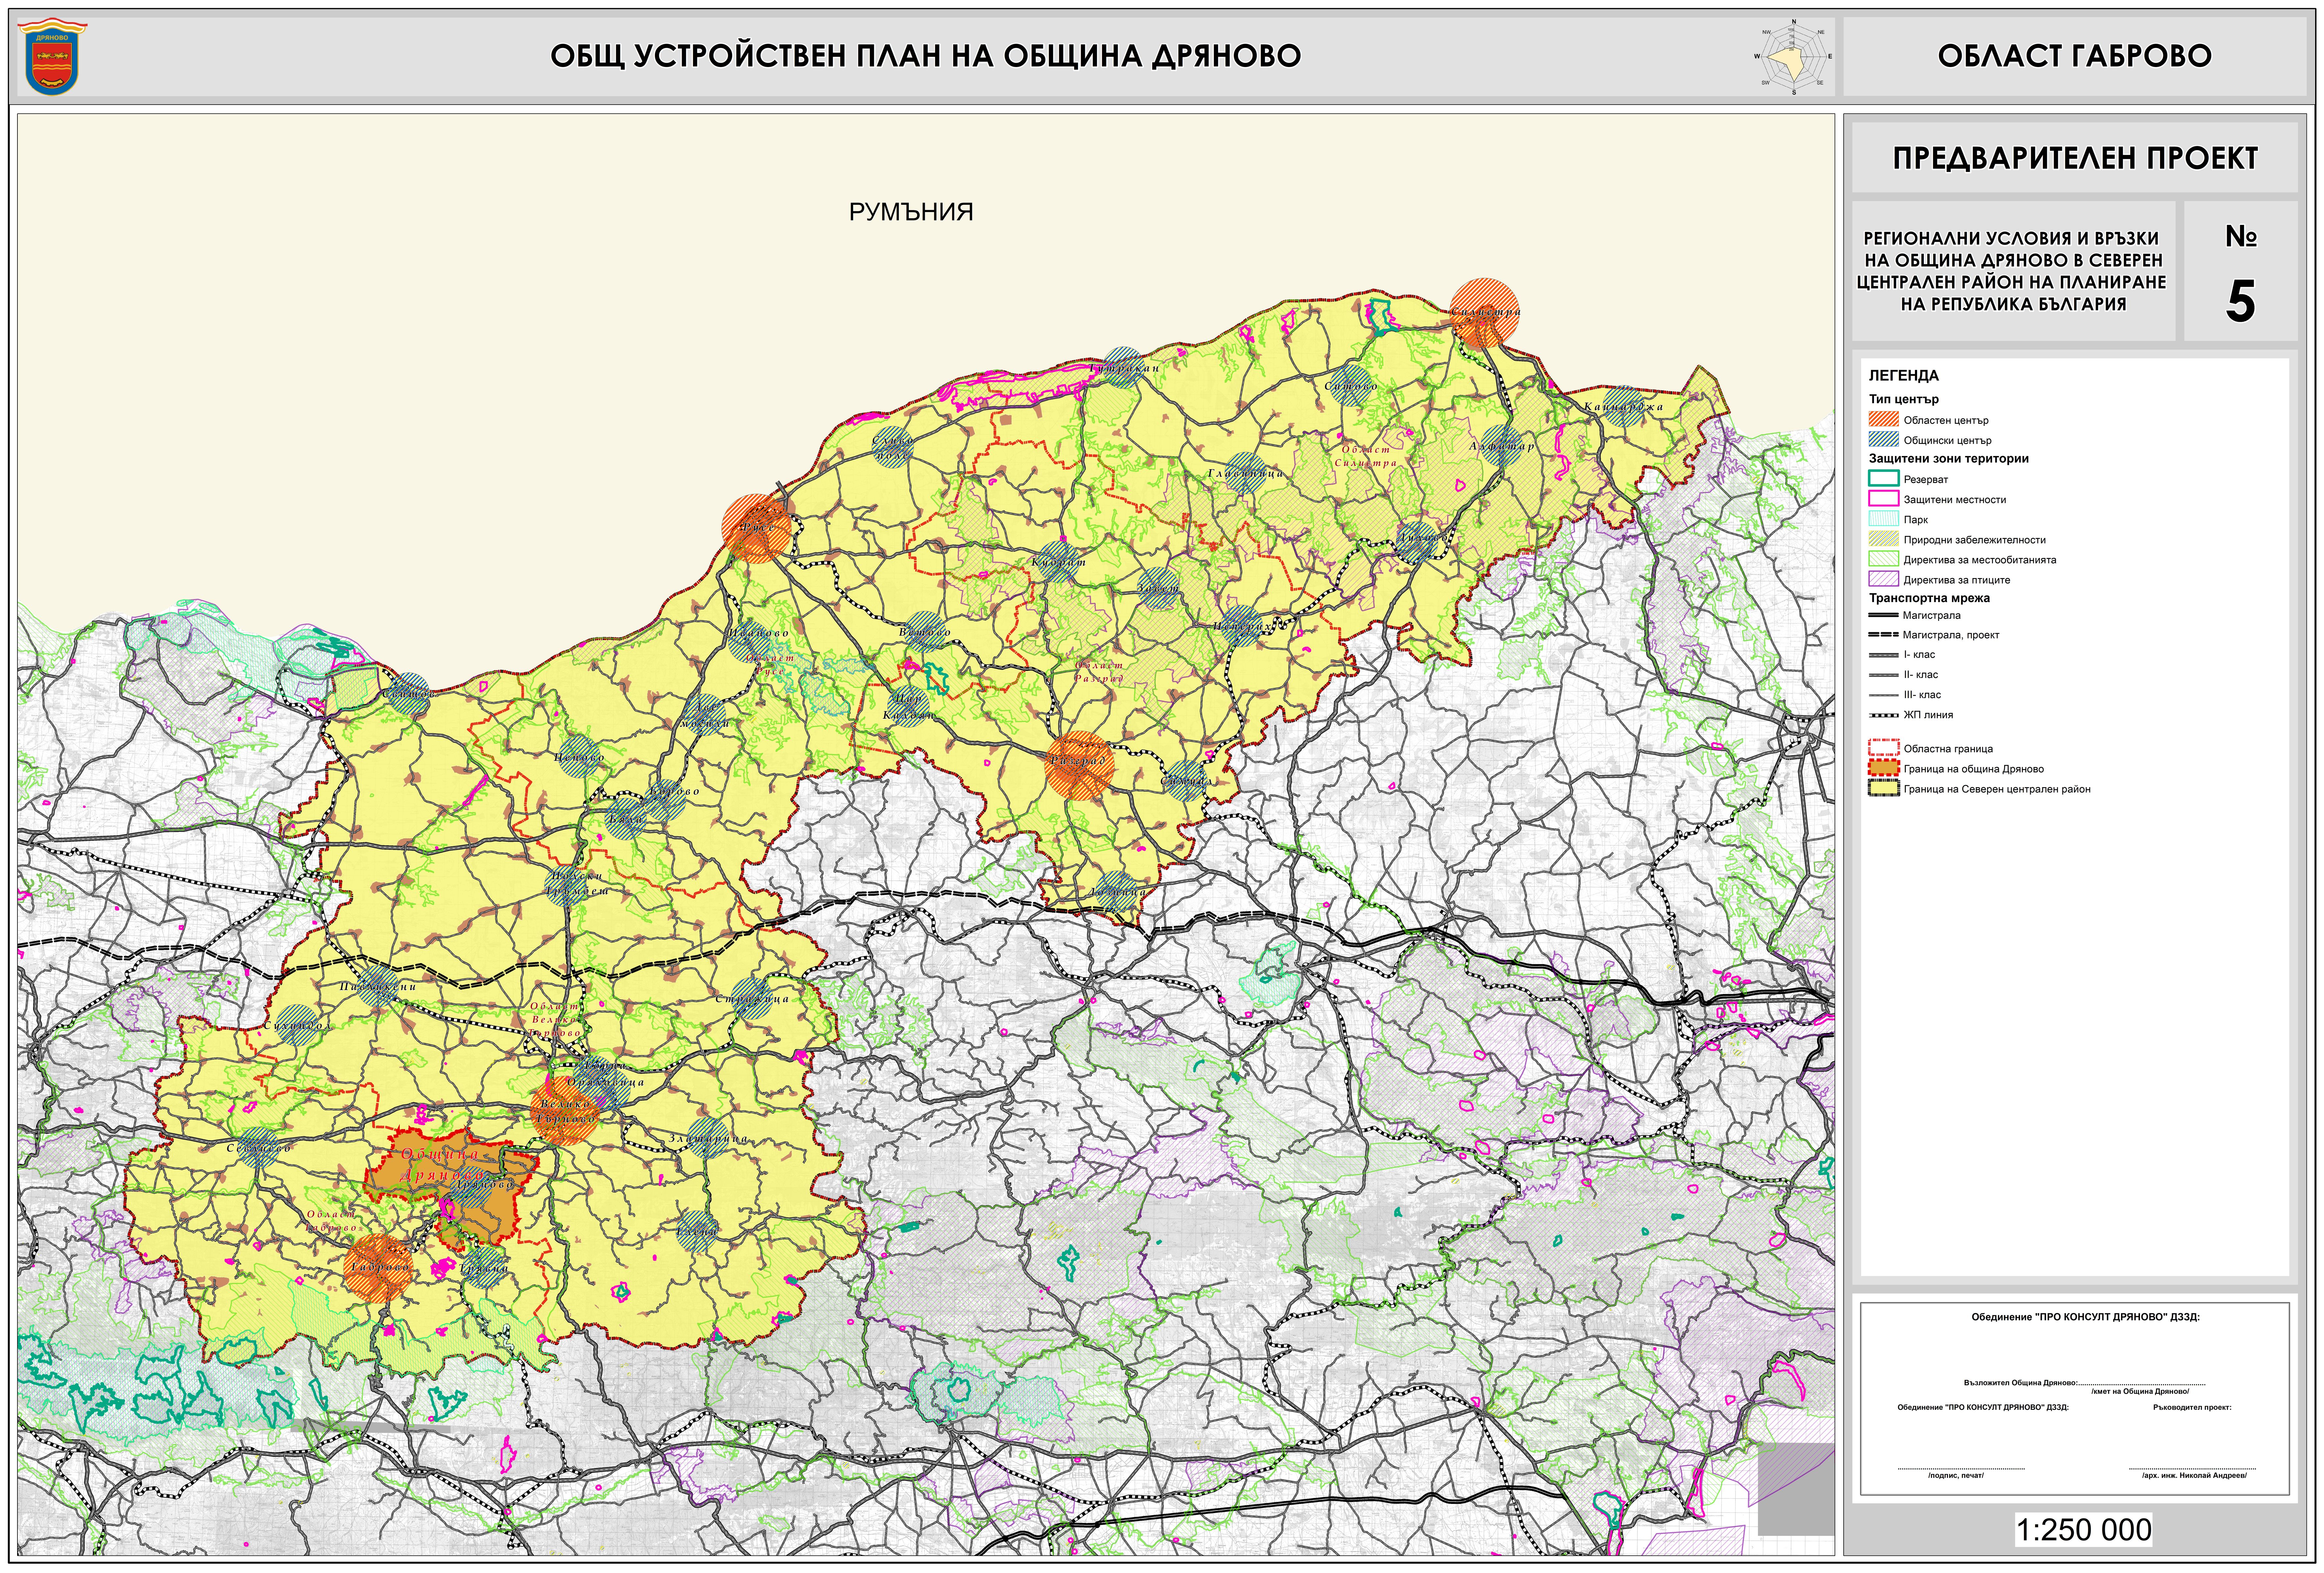
Task: Click the Dryanovo coat of arms emblem
Action: (x=52, y=57)
